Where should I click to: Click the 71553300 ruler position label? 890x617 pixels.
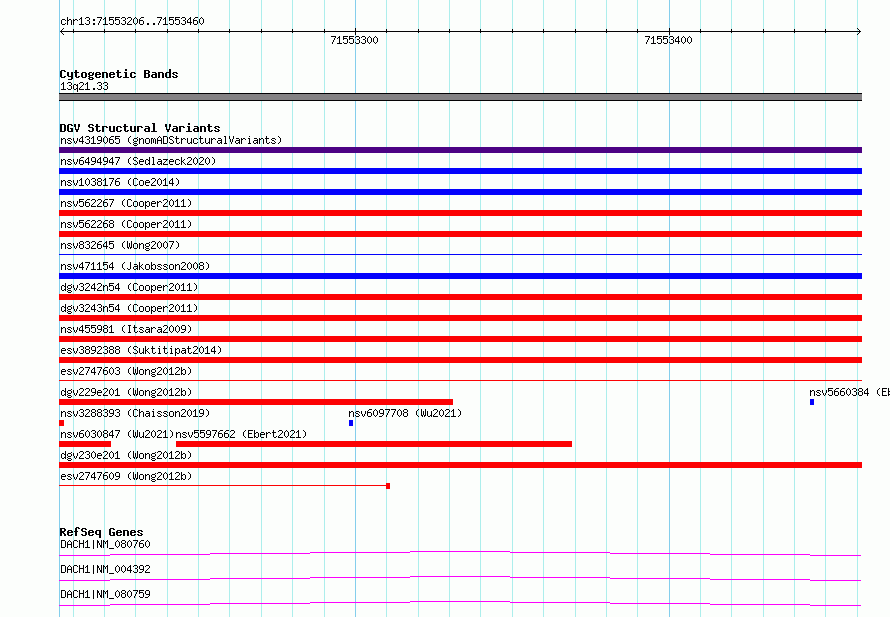tap(354, 40)
